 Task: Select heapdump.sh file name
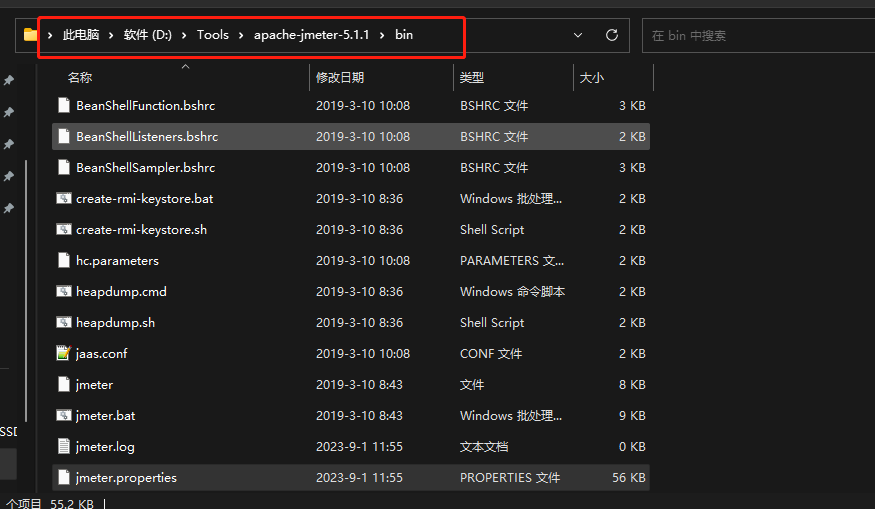click(x=116, y=323)
